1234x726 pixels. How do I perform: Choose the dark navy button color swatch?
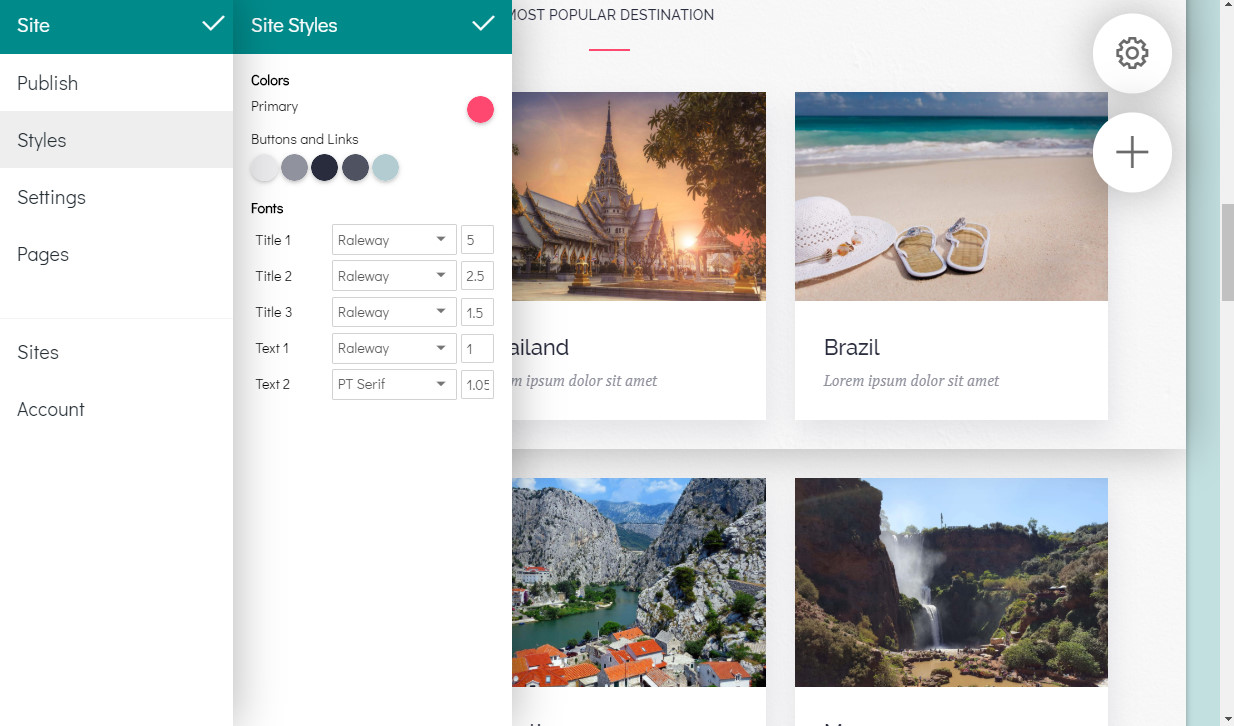(324, 168)
